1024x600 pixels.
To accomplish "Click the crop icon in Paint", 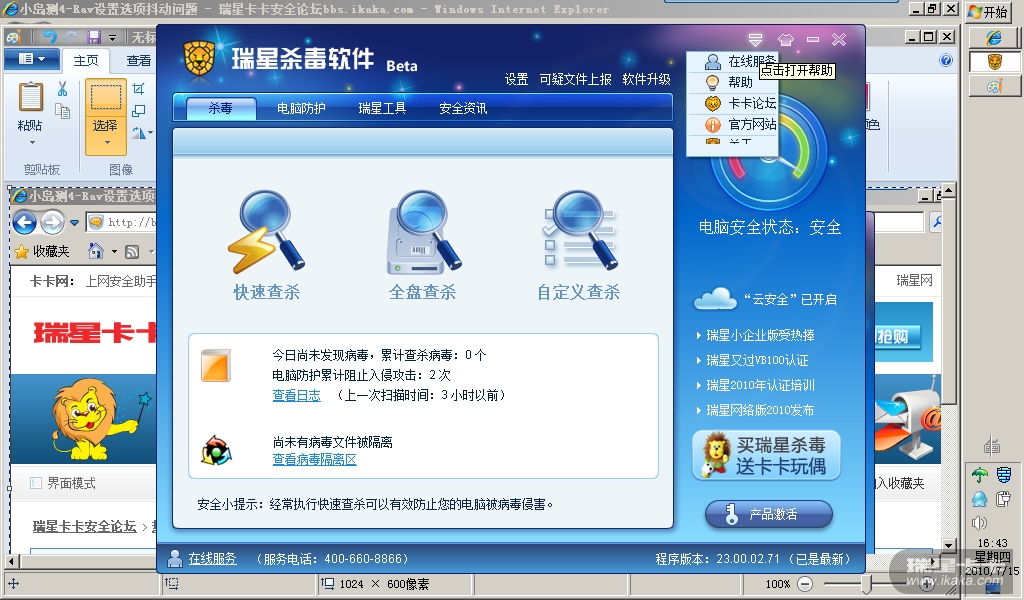I will [138, 88].
